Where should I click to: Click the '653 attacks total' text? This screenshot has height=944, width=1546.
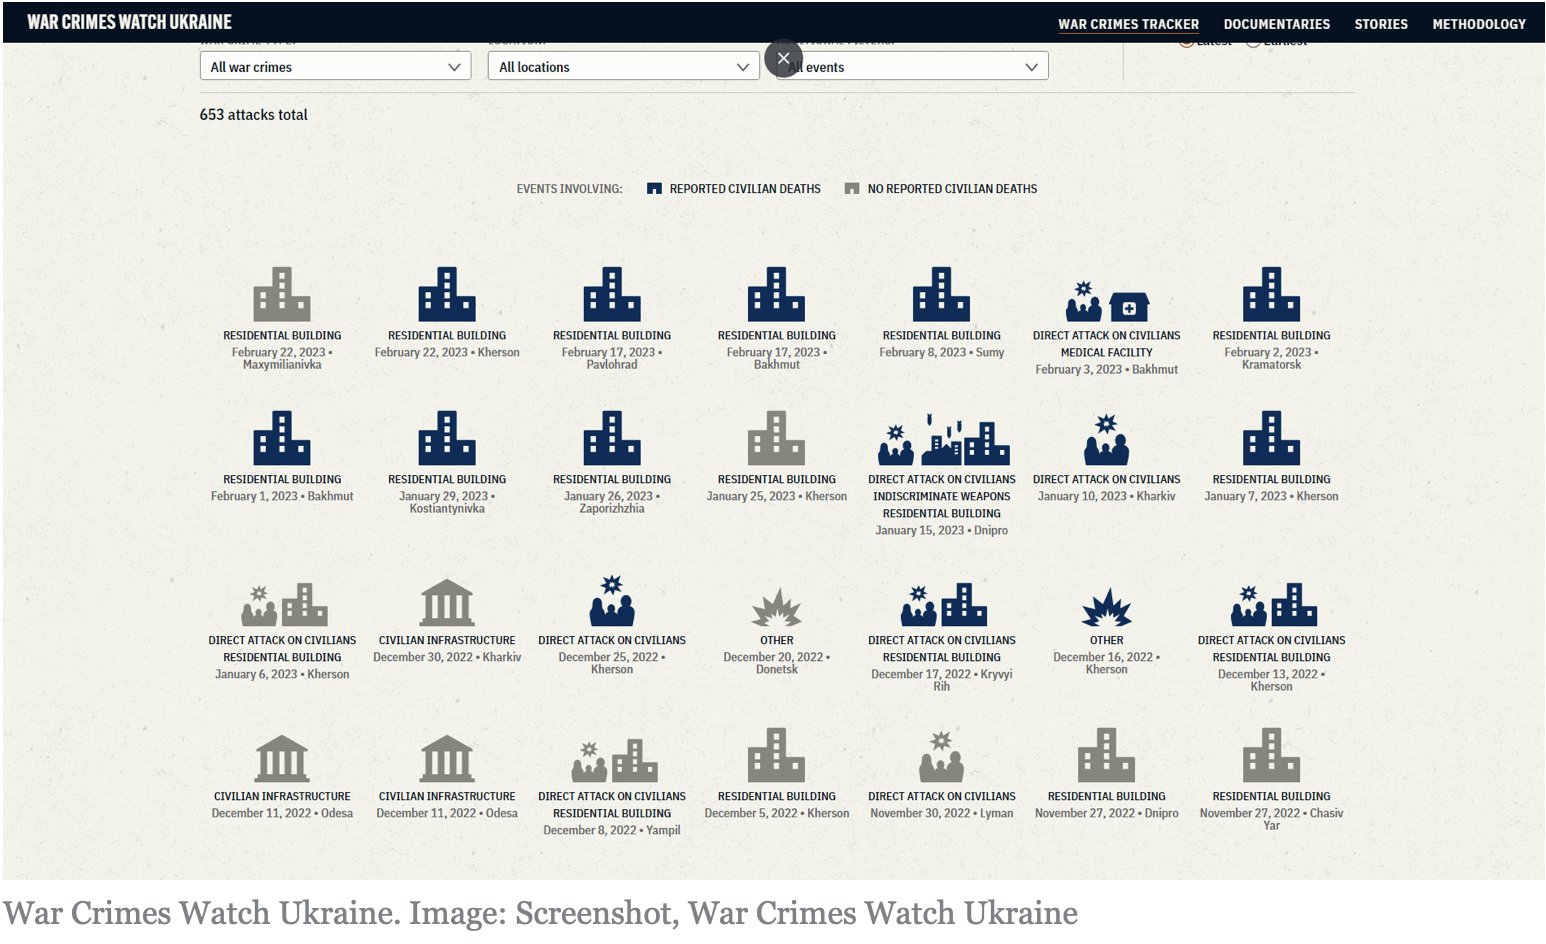[x=254, y=115]
